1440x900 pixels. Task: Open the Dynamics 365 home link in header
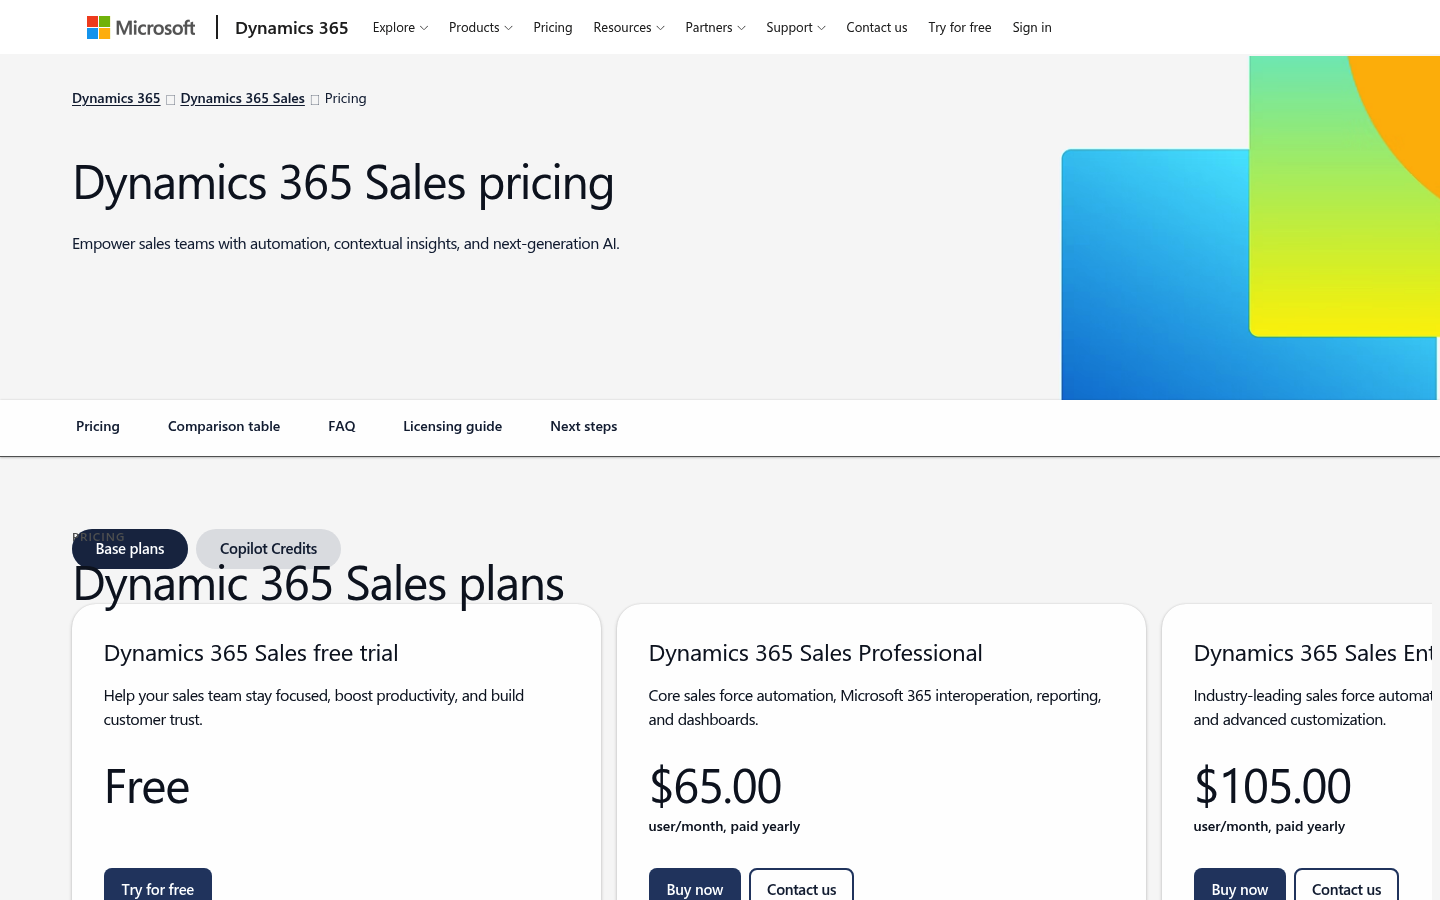point(291,27)
